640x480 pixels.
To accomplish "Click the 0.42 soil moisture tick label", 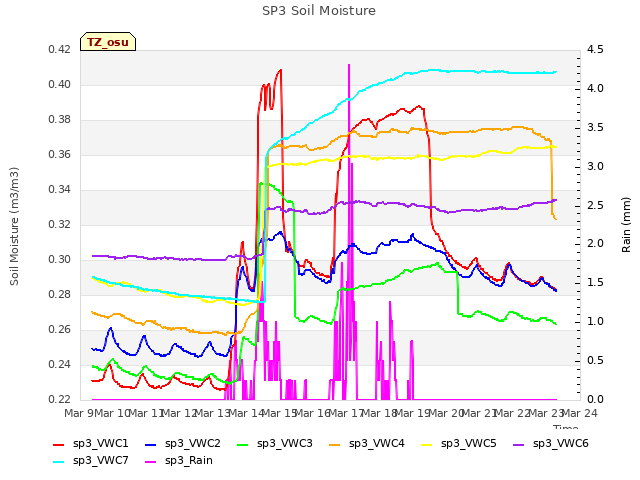I will [x=60, y=50].
